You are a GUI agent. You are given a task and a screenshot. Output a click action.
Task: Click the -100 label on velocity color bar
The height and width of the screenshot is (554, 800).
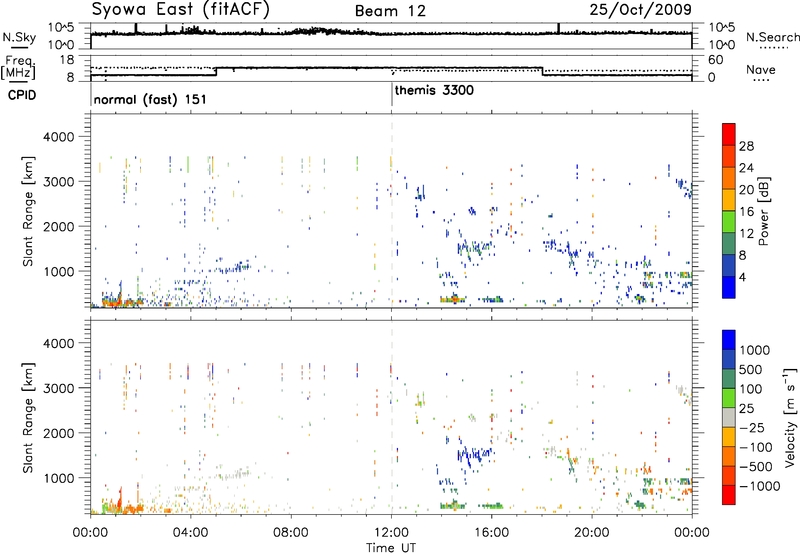[756, 447]
